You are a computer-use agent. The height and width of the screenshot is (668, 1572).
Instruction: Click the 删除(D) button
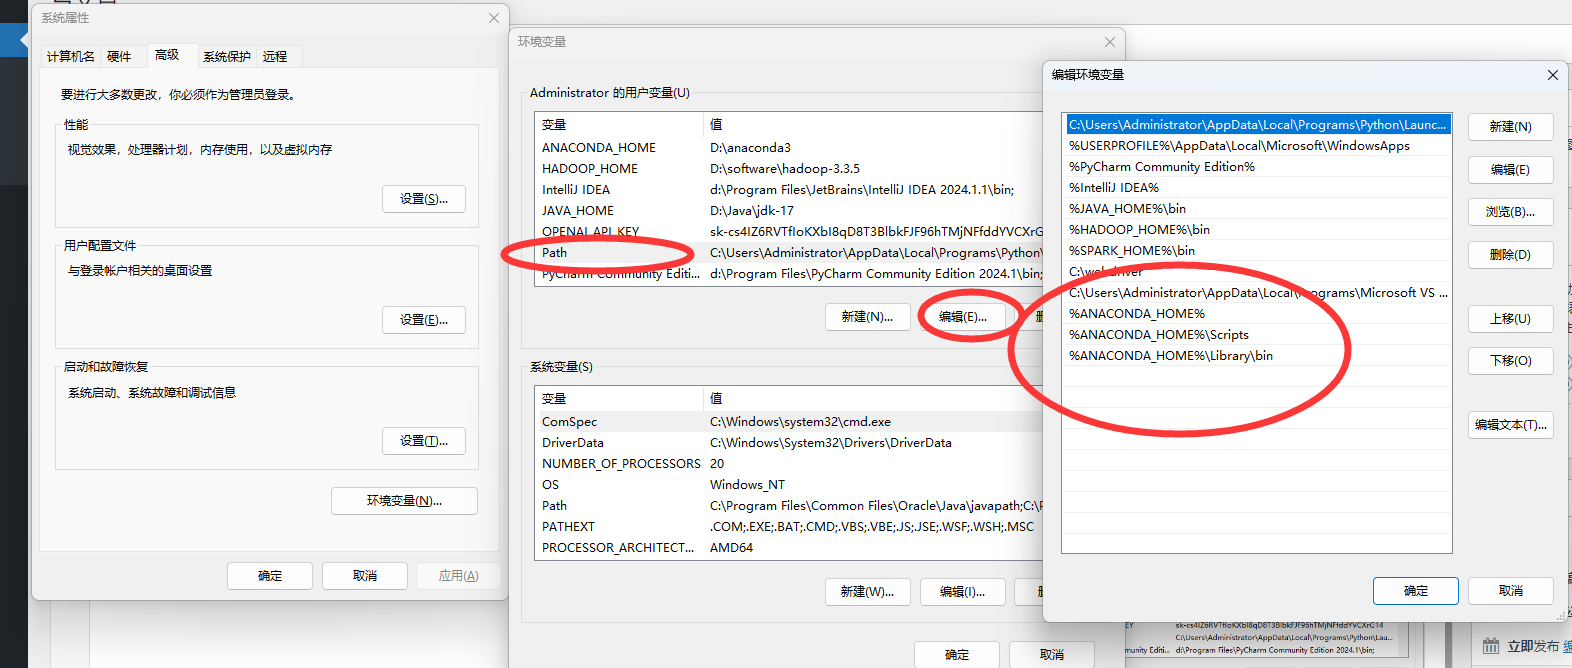pos(1510,255)
